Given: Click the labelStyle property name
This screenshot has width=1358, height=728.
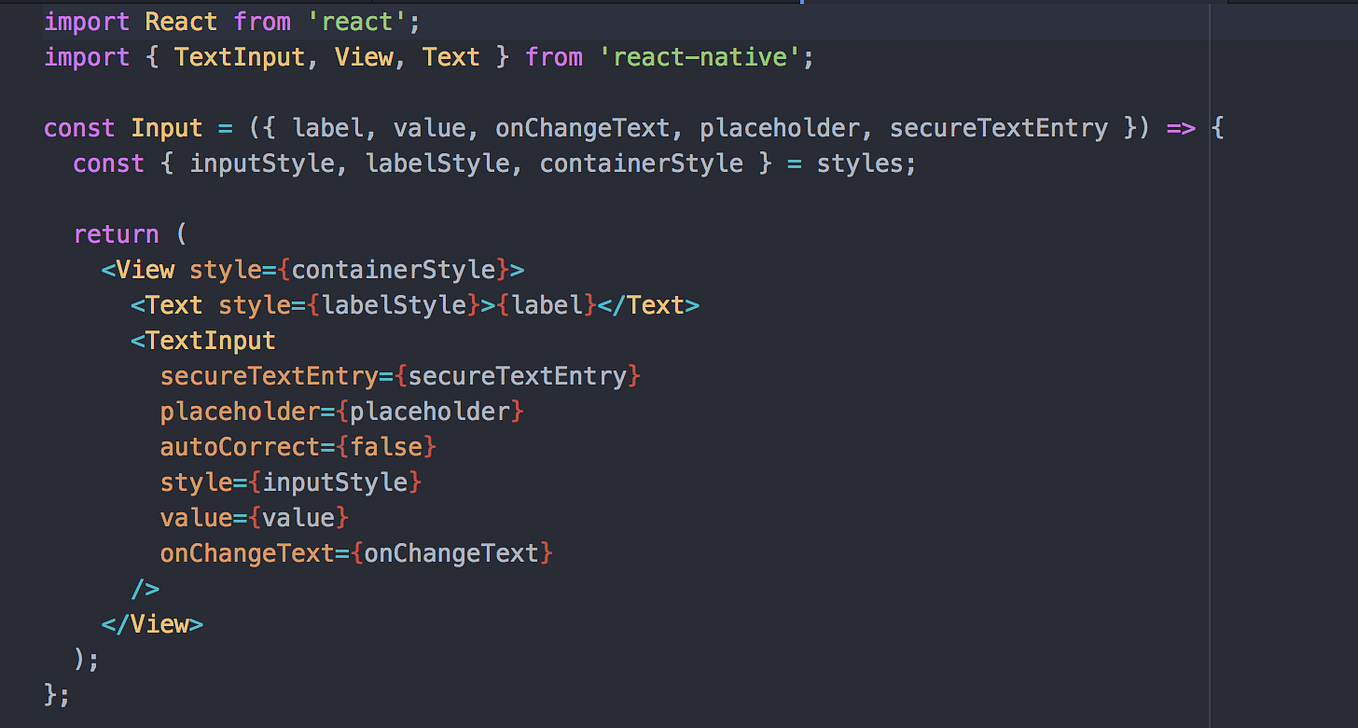Looking at the screenshot, I should (x=433, y=163).
